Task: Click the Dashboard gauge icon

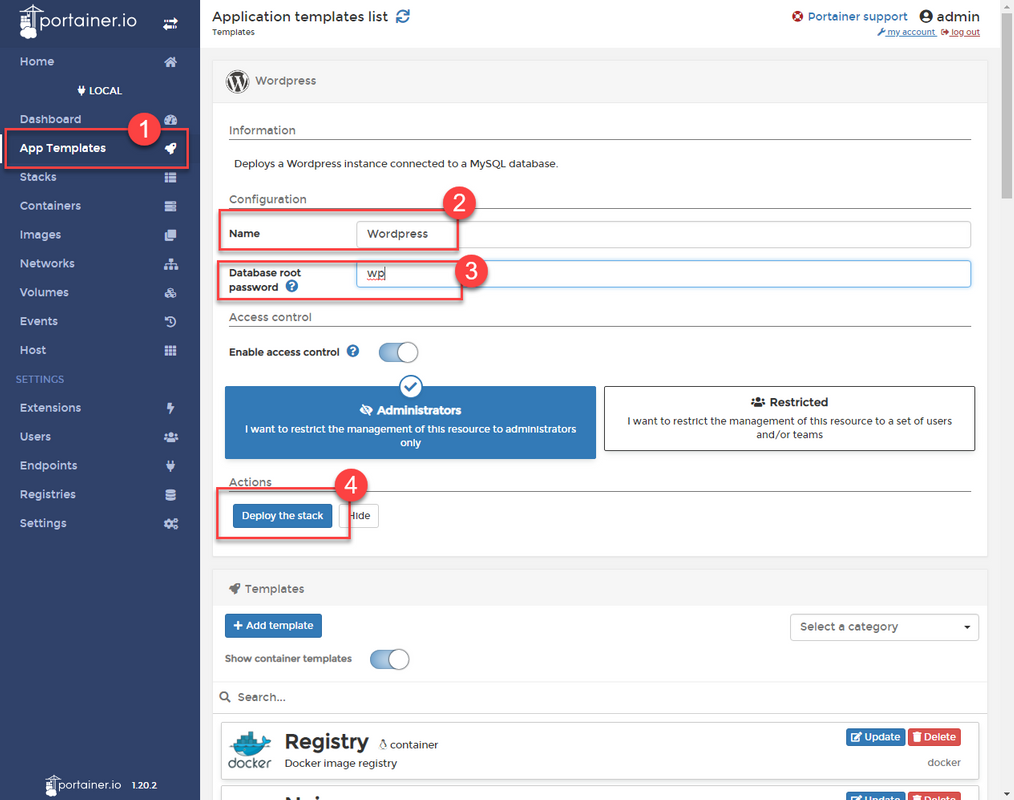Action: coord(170,120)
